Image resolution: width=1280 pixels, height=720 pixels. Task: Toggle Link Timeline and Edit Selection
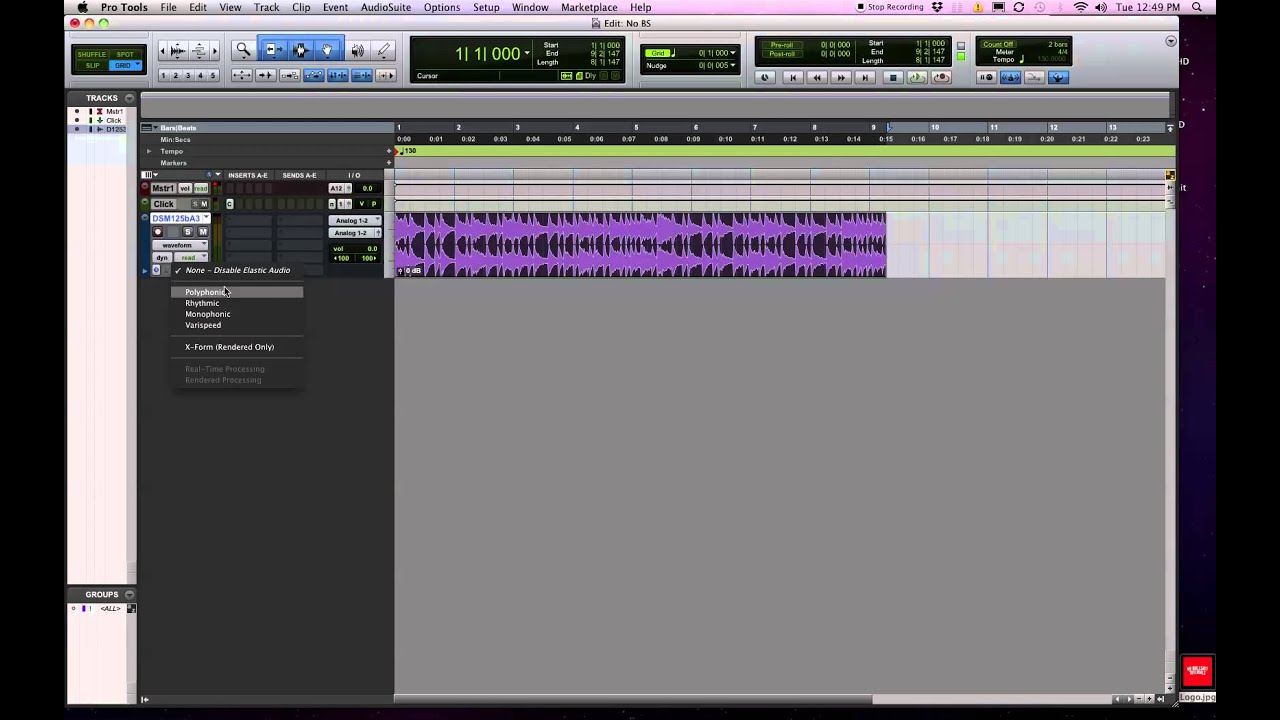click(338, 75)
